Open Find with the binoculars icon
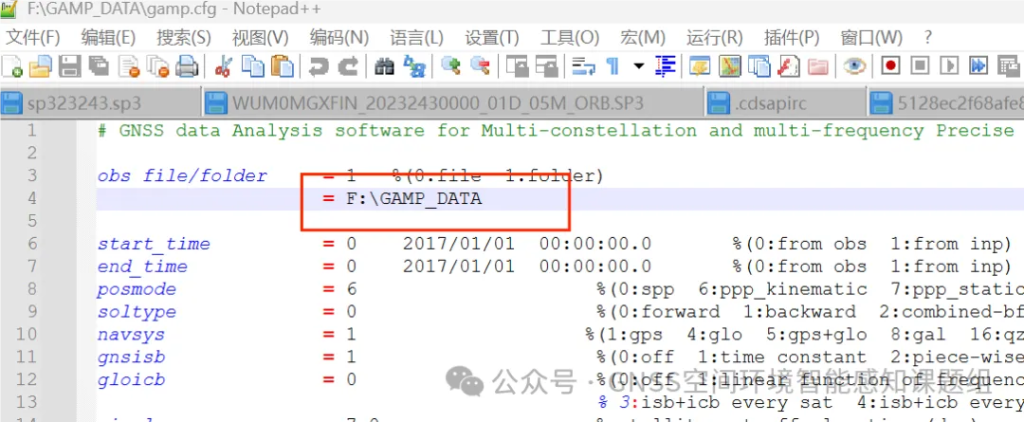This screenshot has width=1024, height=422. pyautogui.click(x=384, y=67)
